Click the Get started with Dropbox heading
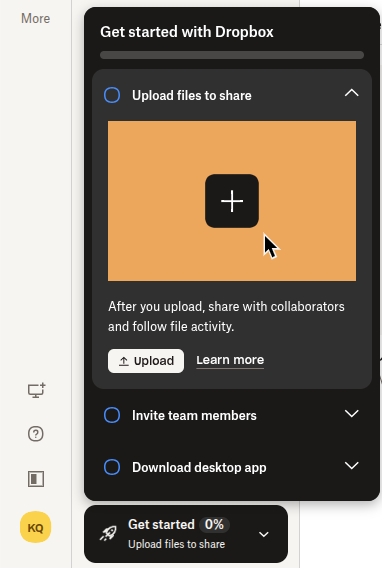 tap(187, 32)
